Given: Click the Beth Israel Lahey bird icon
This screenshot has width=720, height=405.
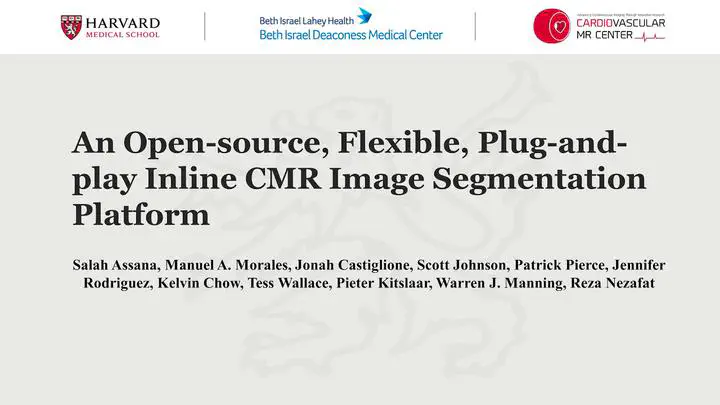Looking at the screenshot, I should pyautogui.click(x=365, y=16).
